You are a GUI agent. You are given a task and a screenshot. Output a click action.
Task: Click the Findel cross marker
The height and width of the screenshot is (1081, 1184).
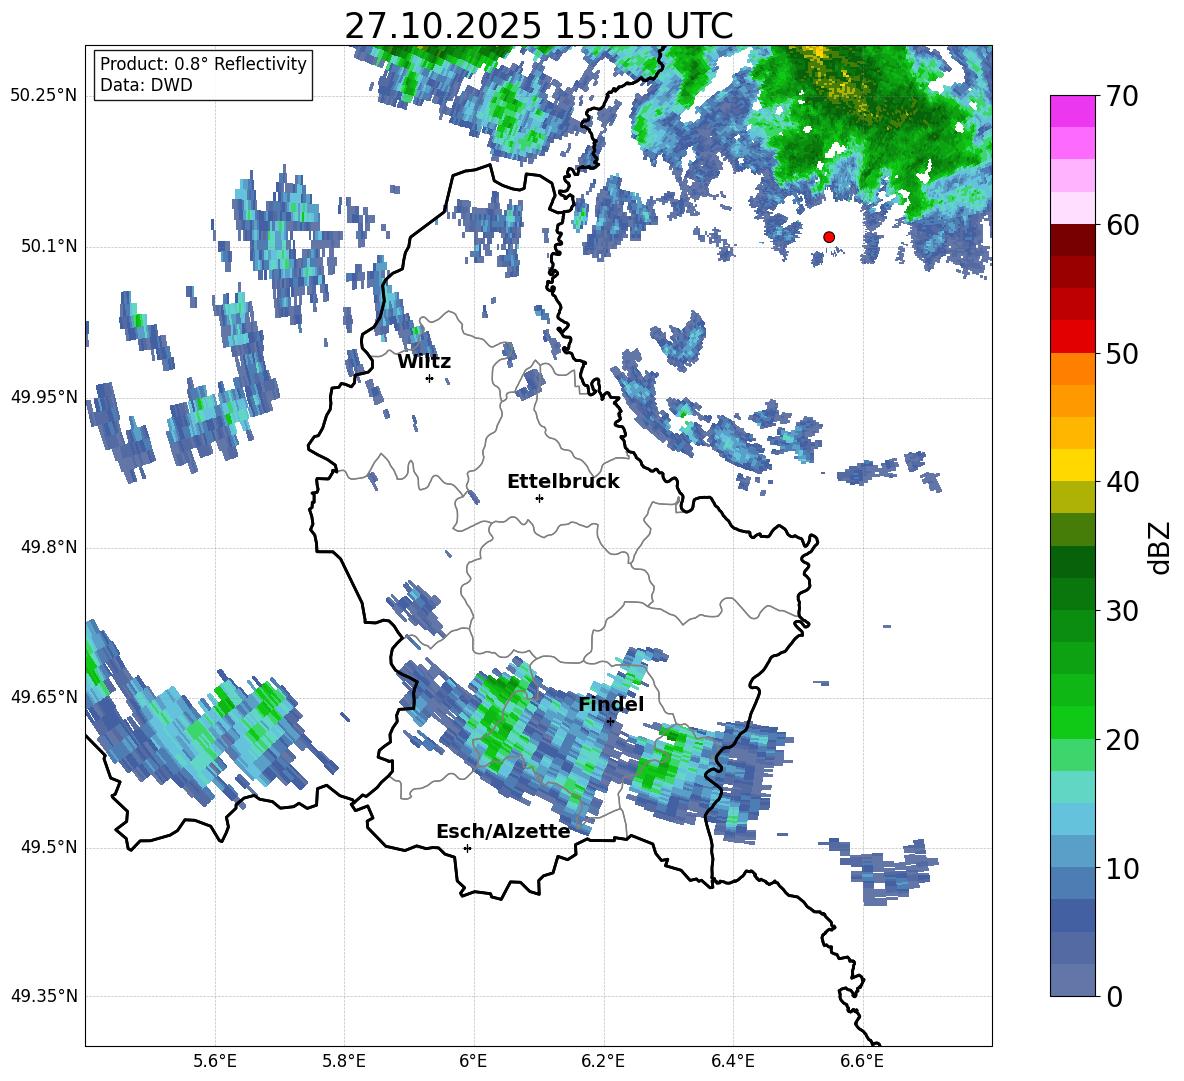click(610, 721)
